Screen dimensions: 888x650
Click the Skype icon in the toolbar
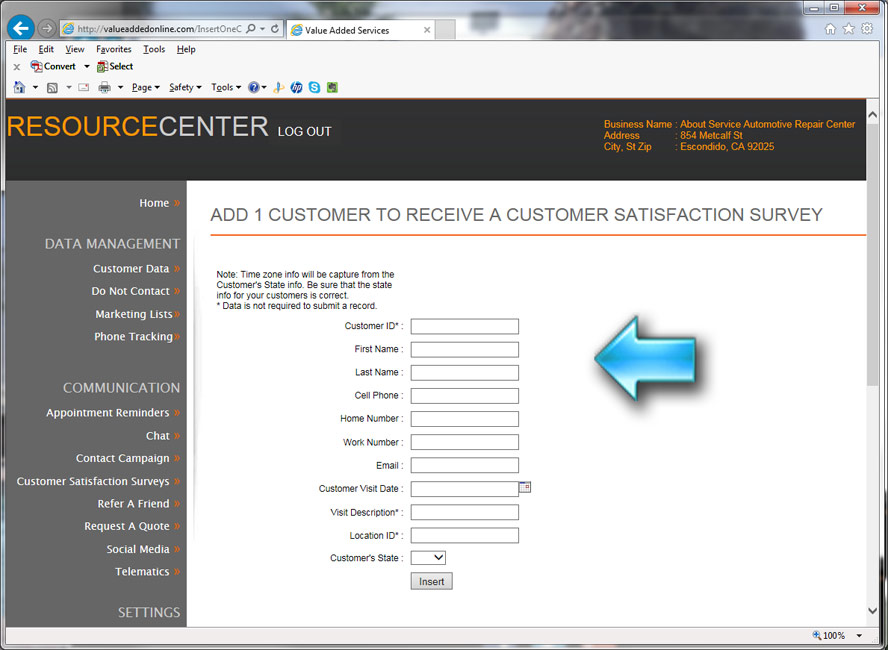314,87
